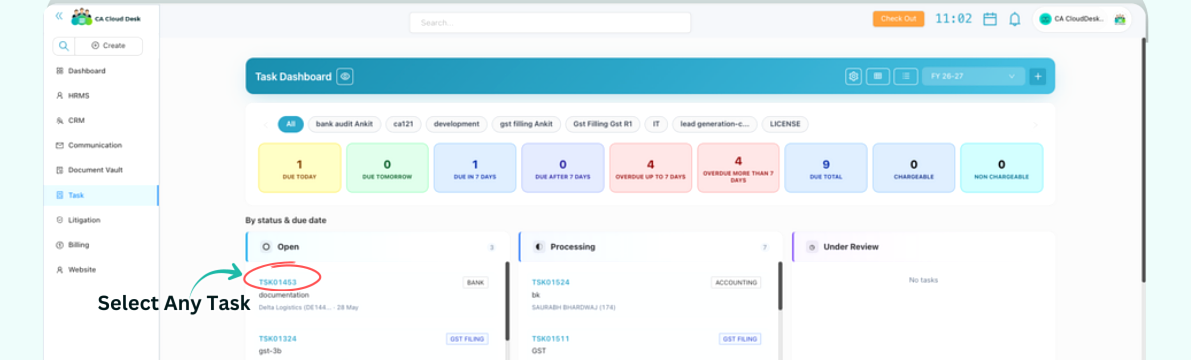
Task: Open the sidebar search magnifier
Action: click(64, 46)
